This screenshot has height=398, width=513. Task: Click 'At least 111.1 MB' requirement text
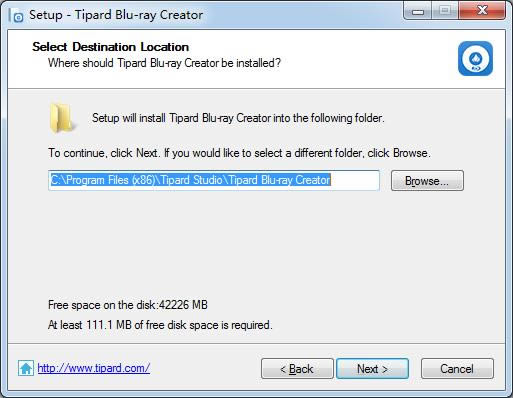click(160, 325)
